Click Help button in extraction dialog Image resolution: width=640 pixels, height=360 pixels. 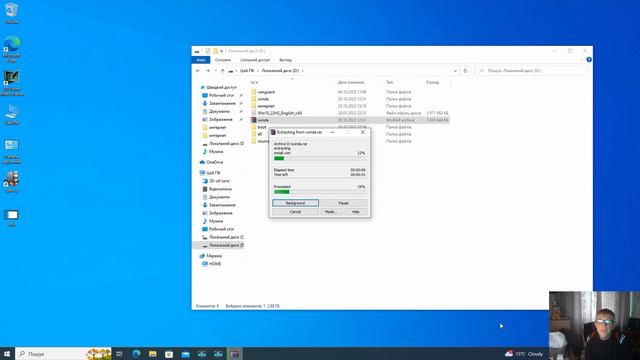point(356,212)
